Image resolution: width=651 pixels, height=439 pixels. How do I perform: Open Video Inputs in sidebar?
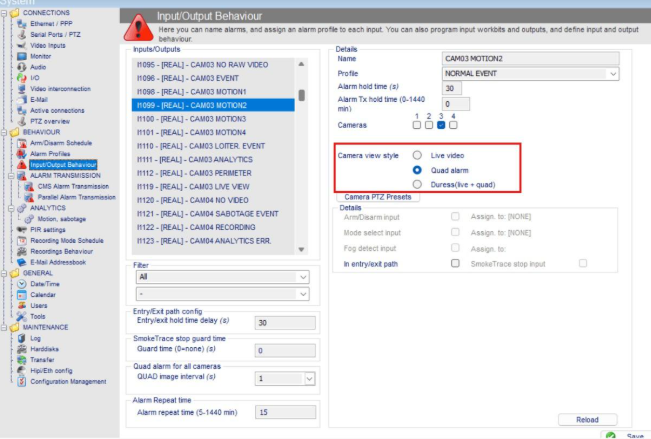point(50,45)
